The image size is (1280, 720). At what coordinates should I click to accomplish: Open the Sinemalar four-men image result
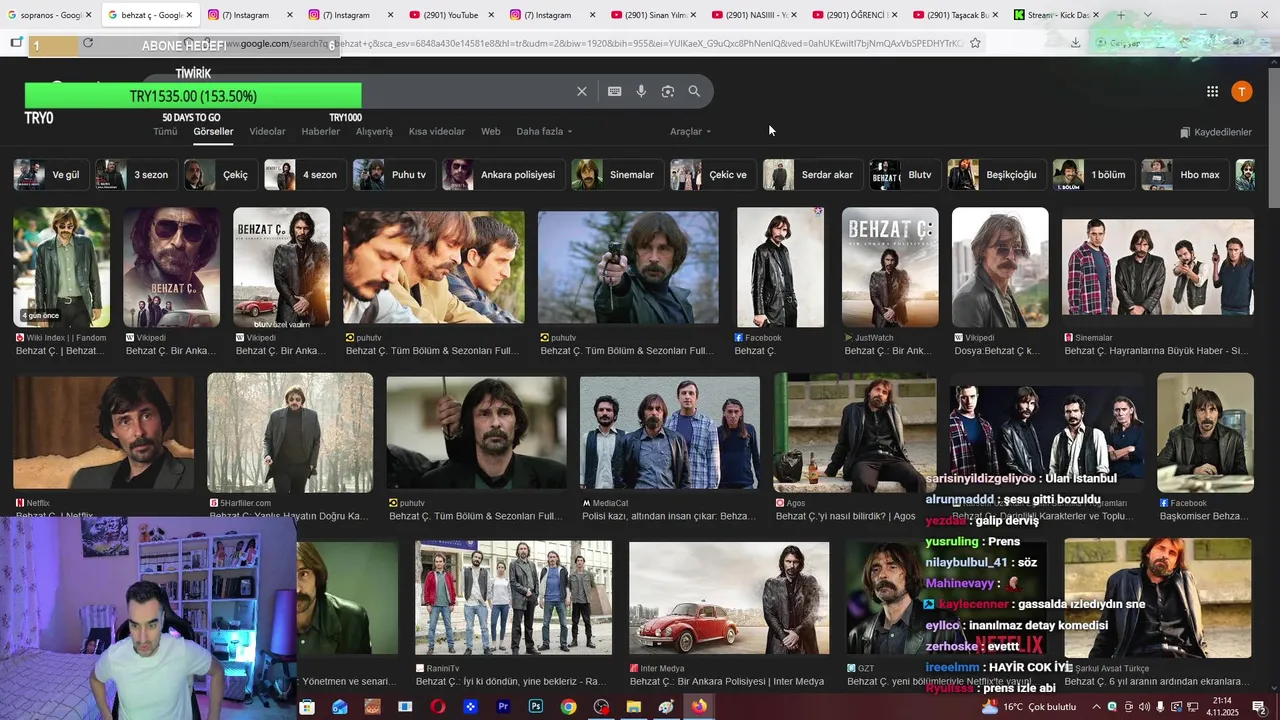coord(1158,267)
